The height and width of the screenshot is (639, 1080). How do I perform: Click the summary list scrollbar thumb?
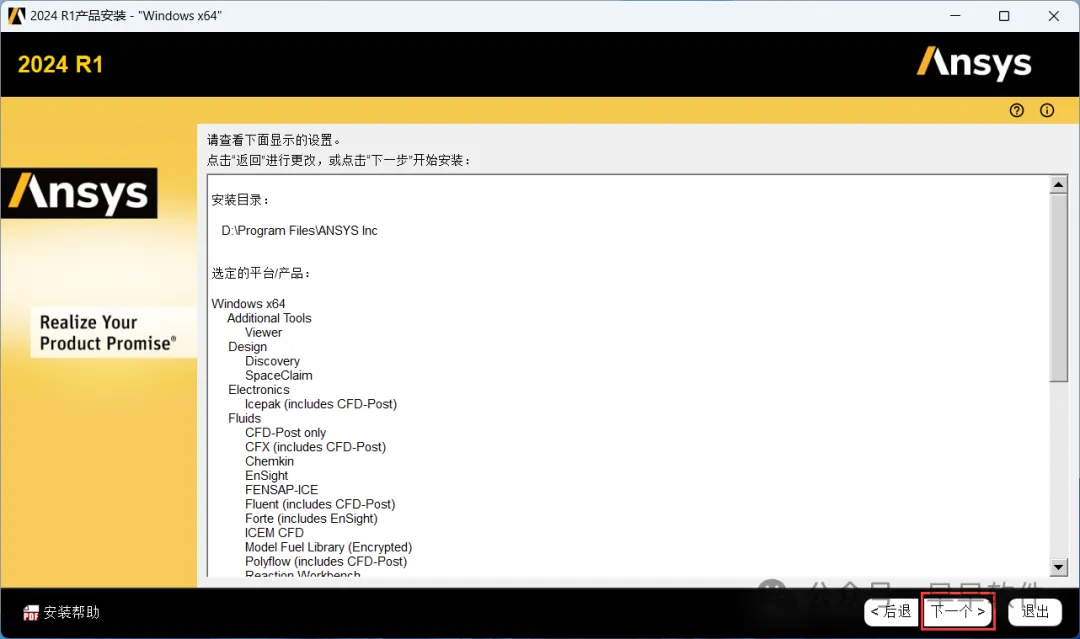point(1059,288)
